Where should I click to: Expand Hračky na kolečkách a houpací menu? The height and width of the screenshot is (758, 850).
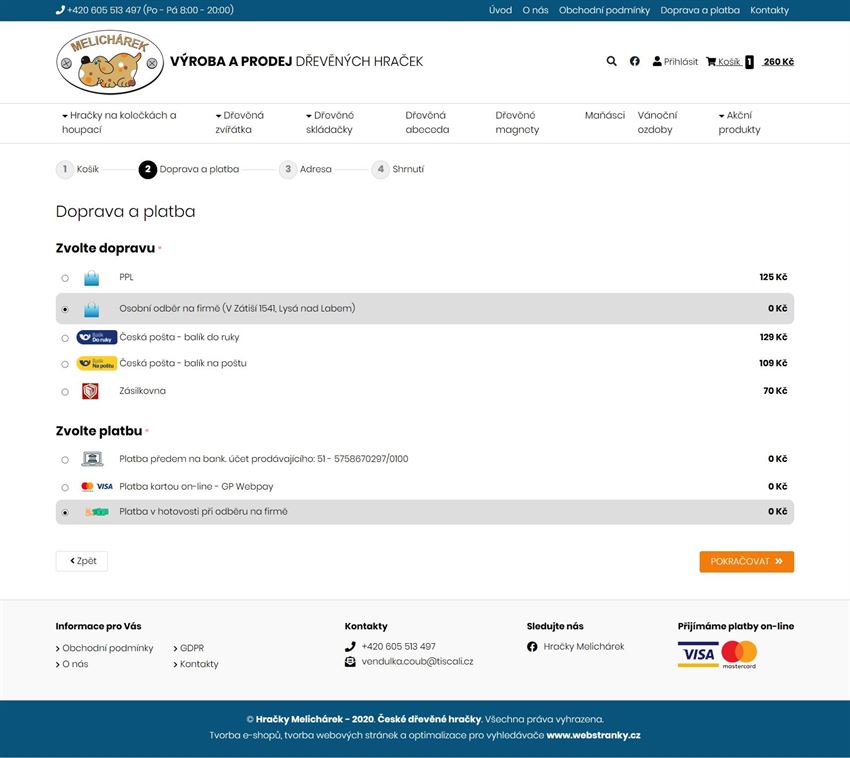119,123
